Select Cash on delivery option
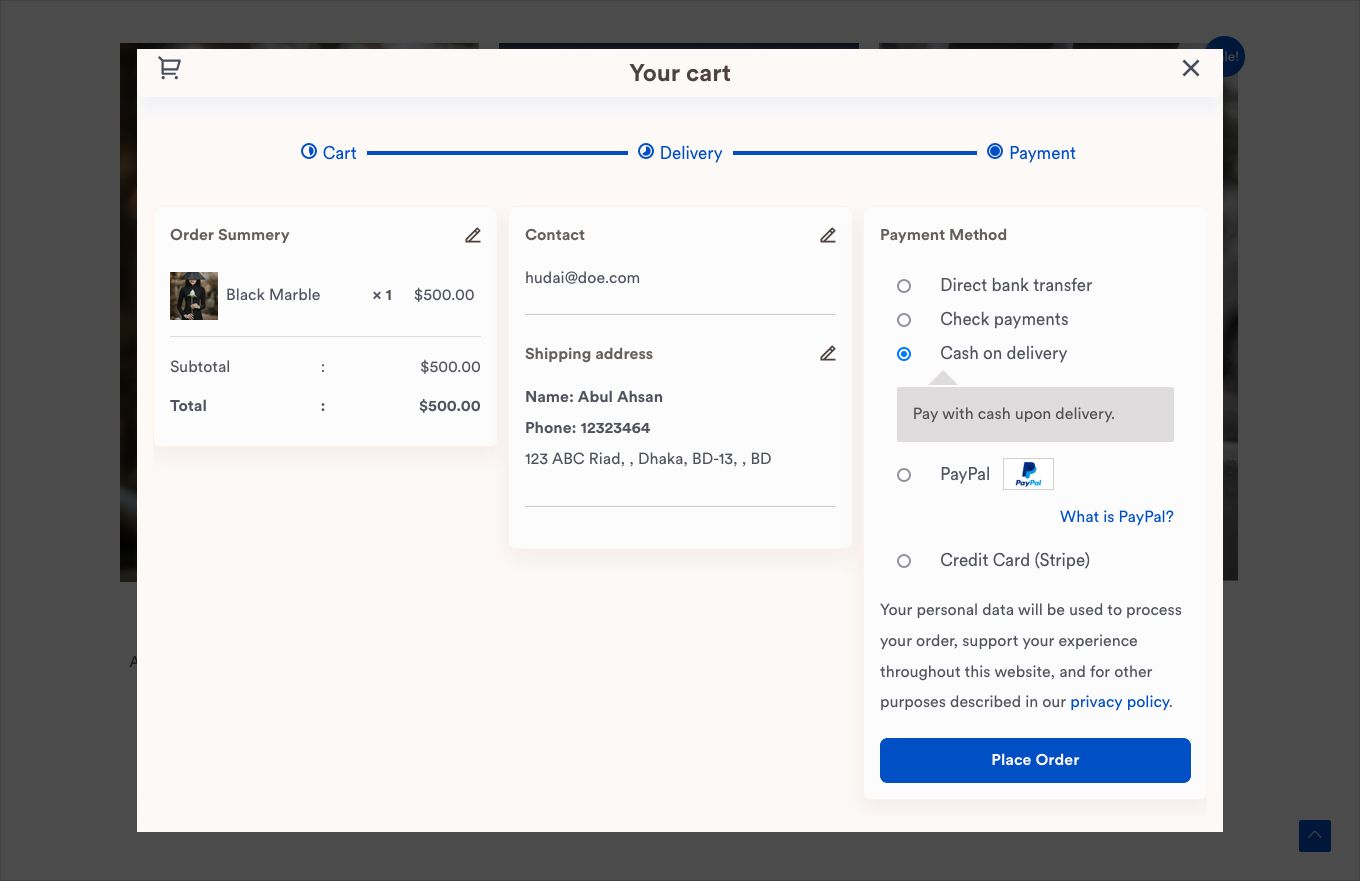The height and width of the screenshot is (881, 1360). pos(904,354)
